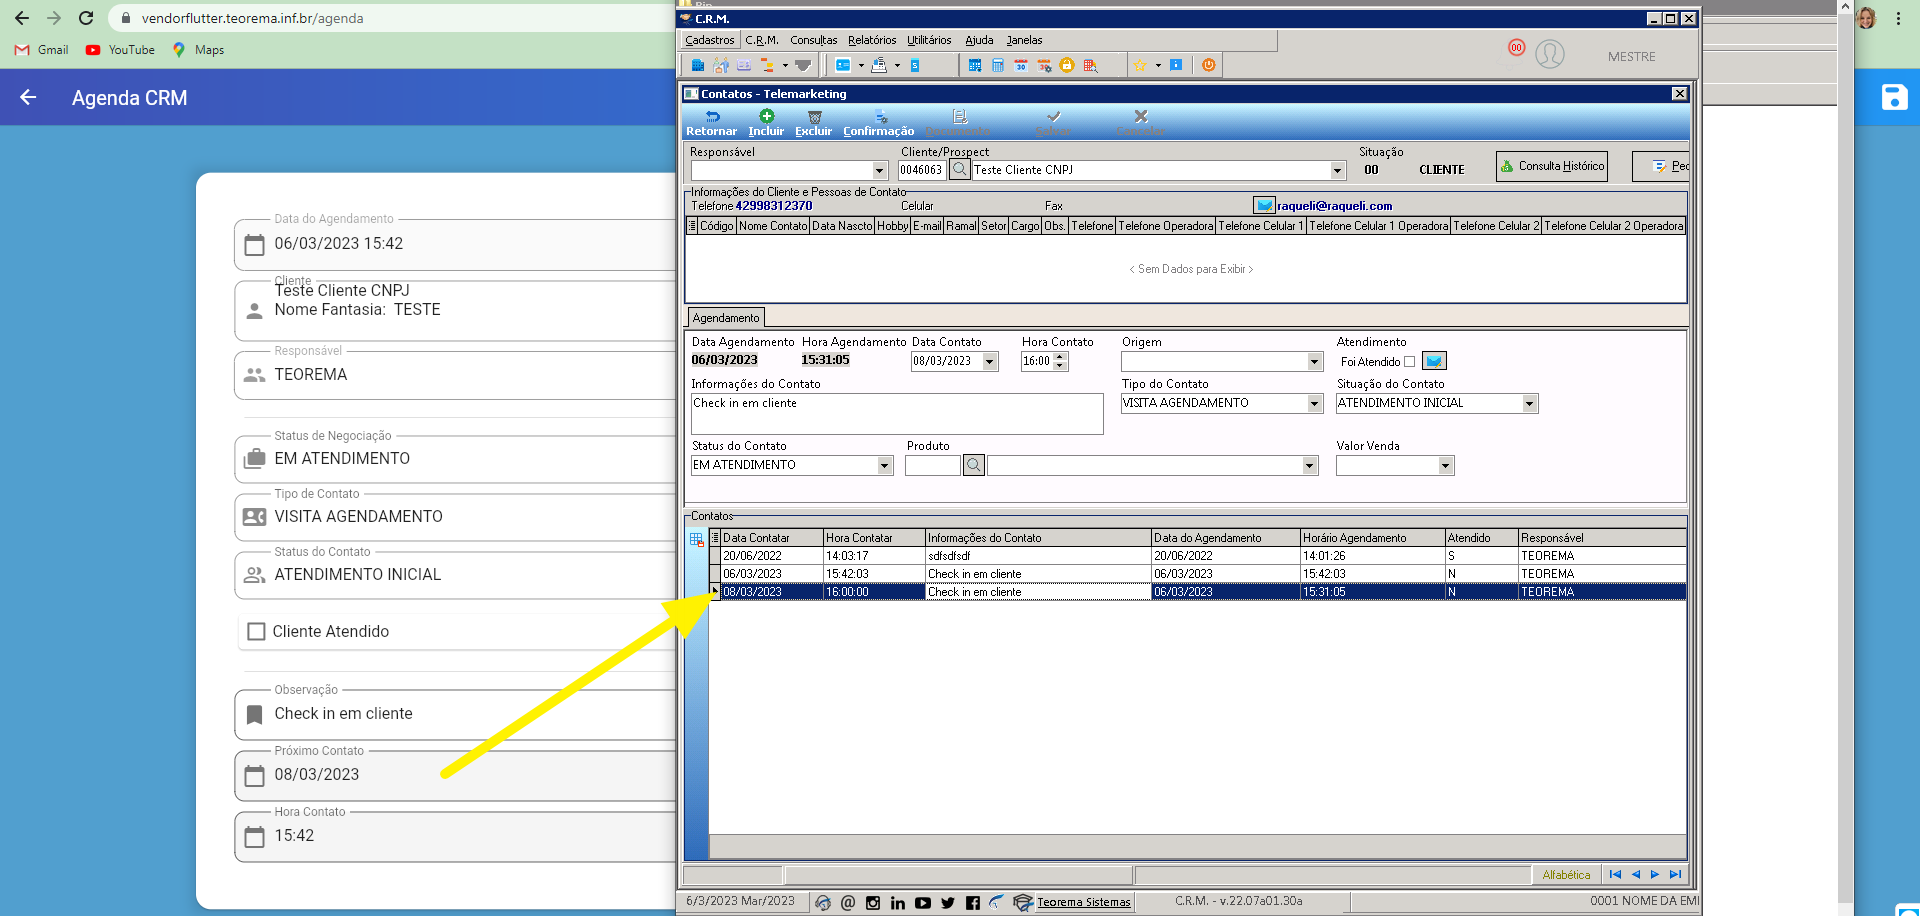
Task: Click the cash register toolbar icon
Action: click(x=879, y=65)
